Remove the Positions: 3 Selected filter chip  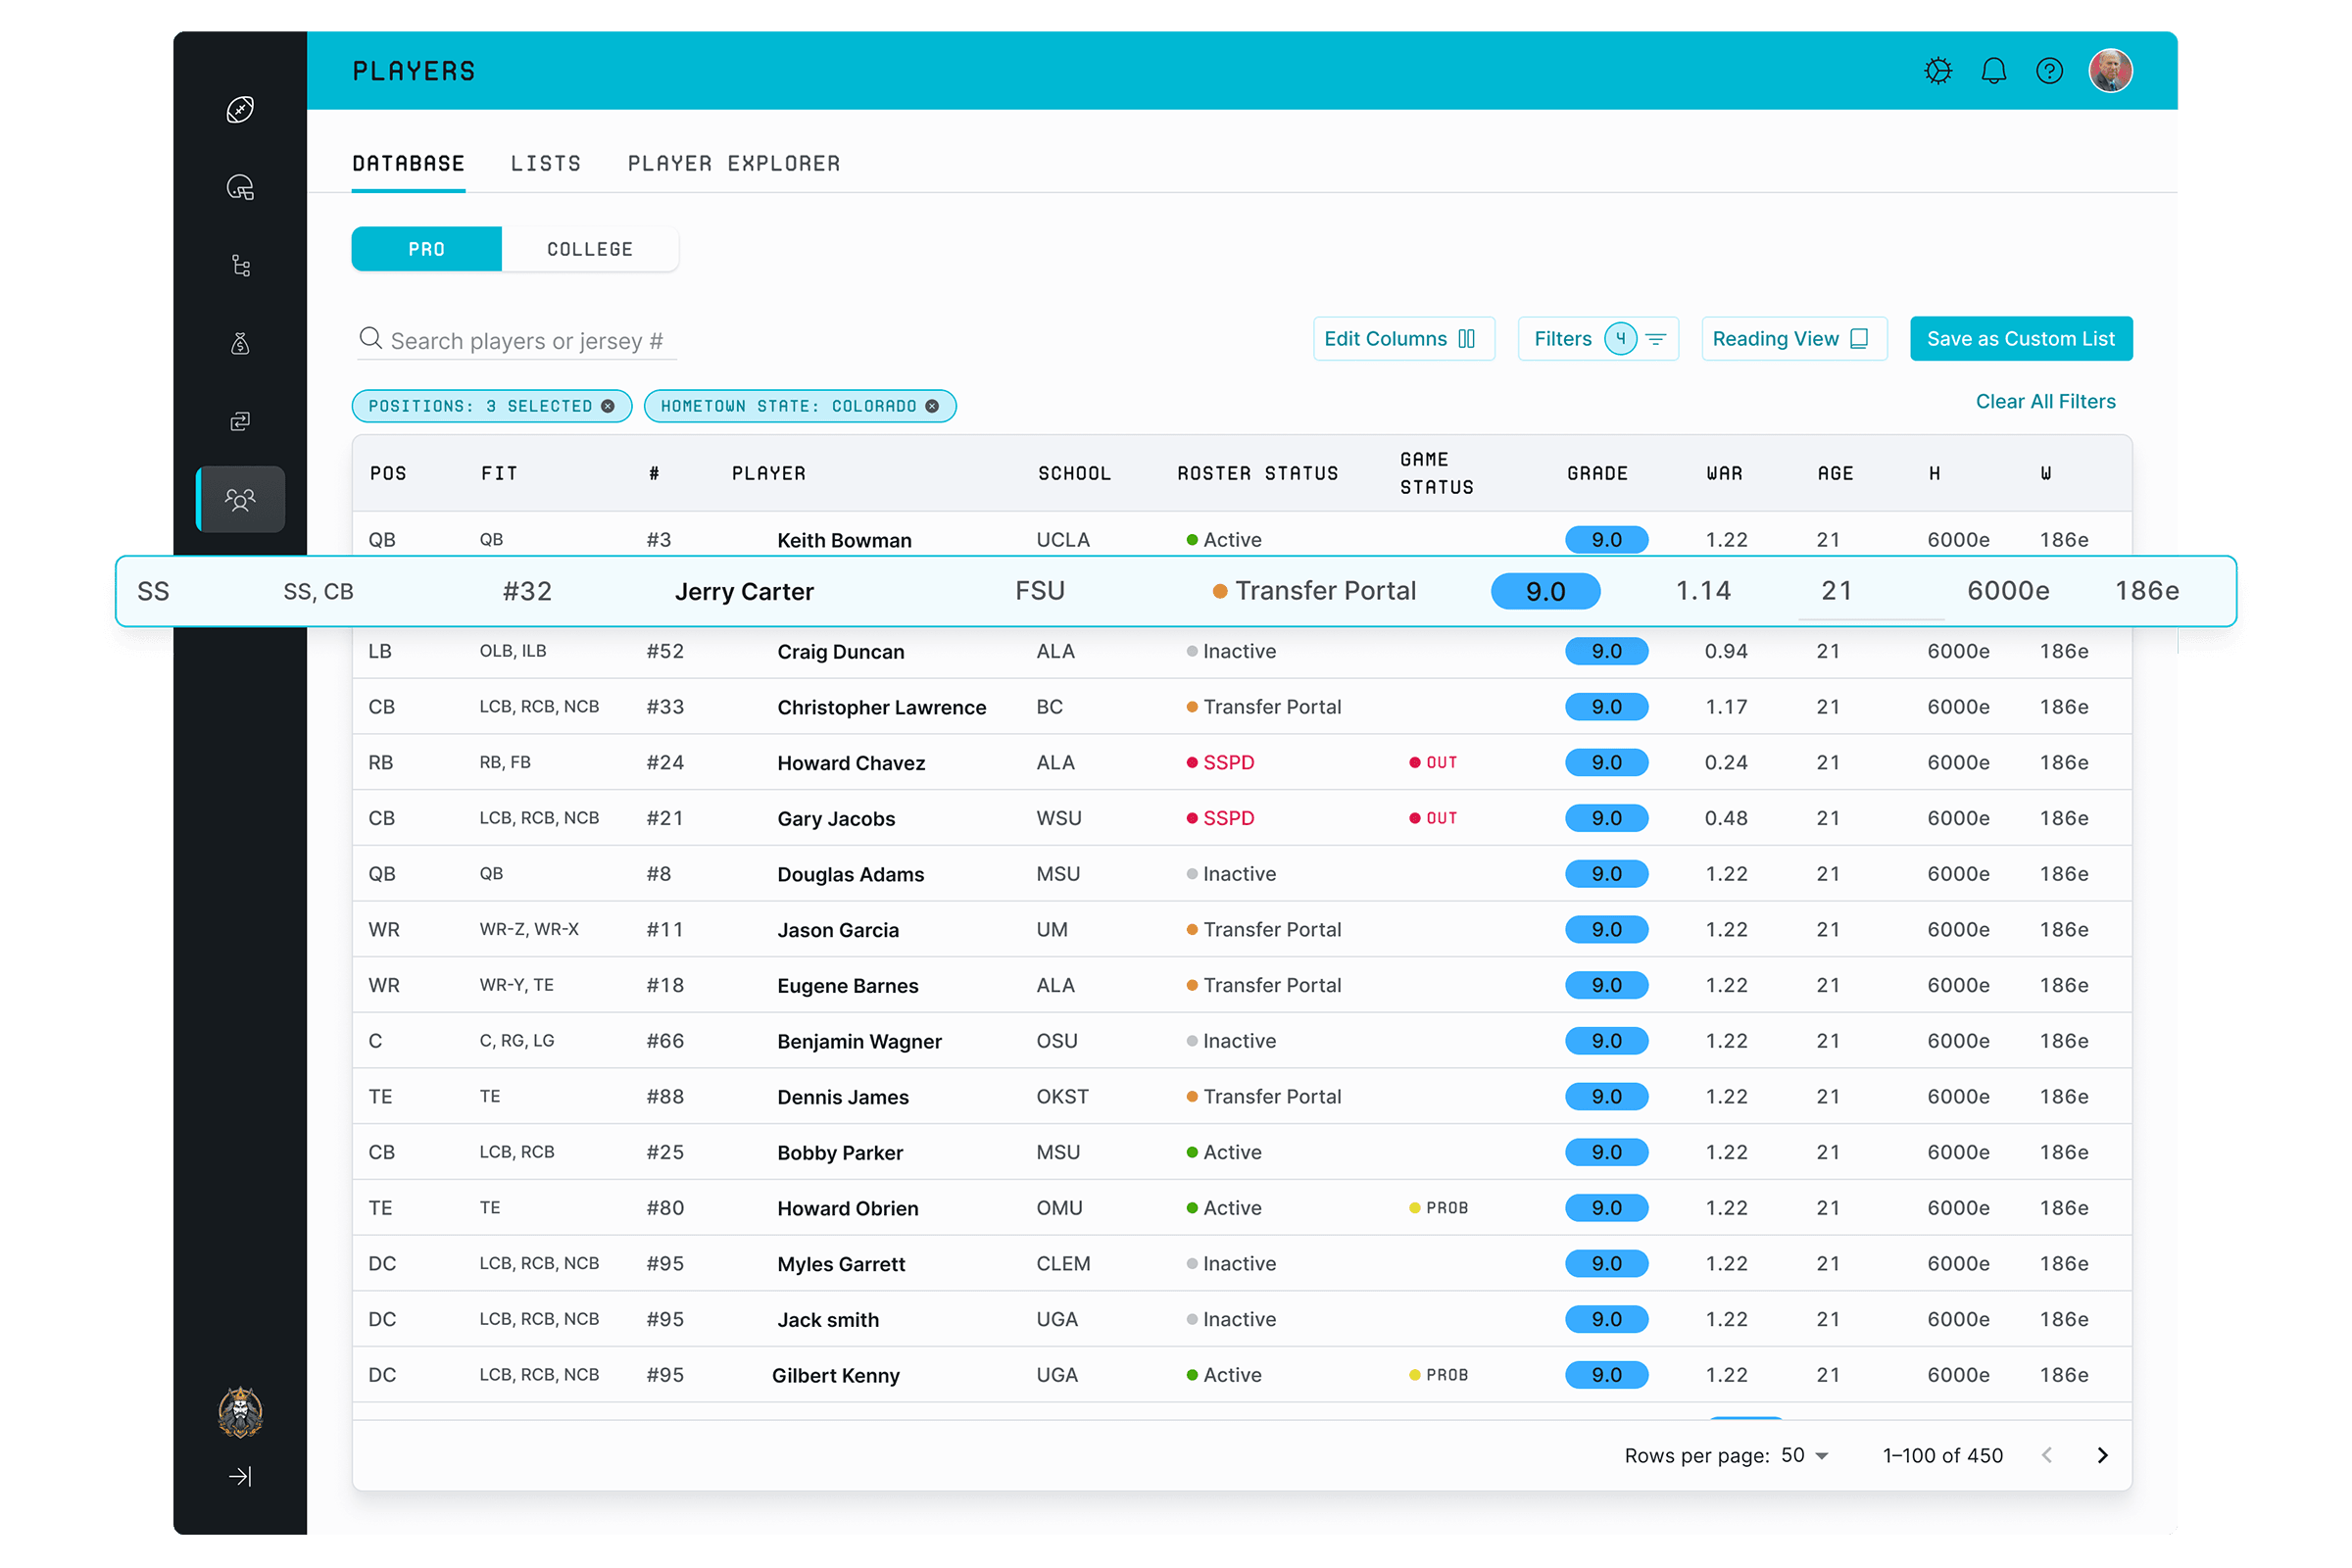click(x=608, y=406)
